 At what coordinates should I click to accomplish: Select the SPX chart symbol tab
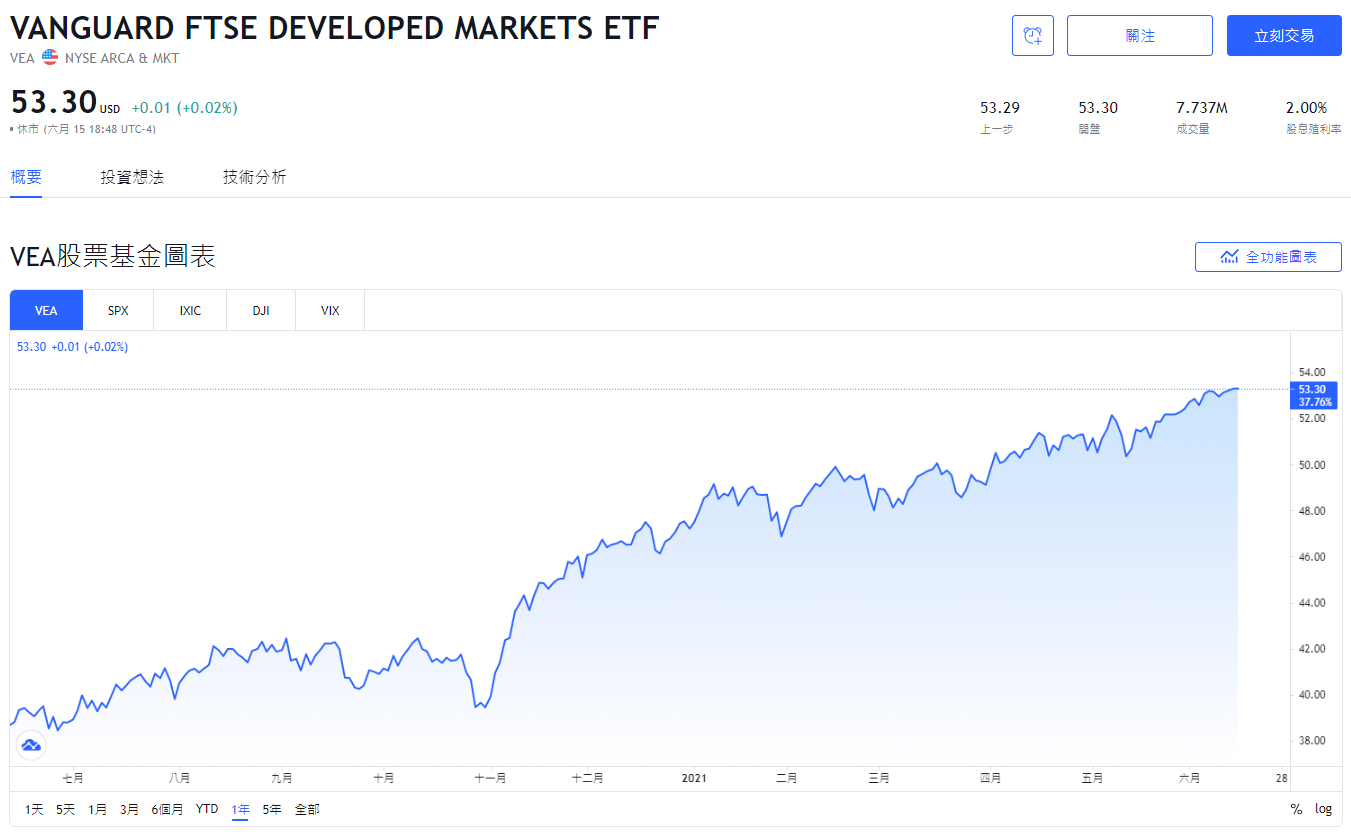pos(118,310)
